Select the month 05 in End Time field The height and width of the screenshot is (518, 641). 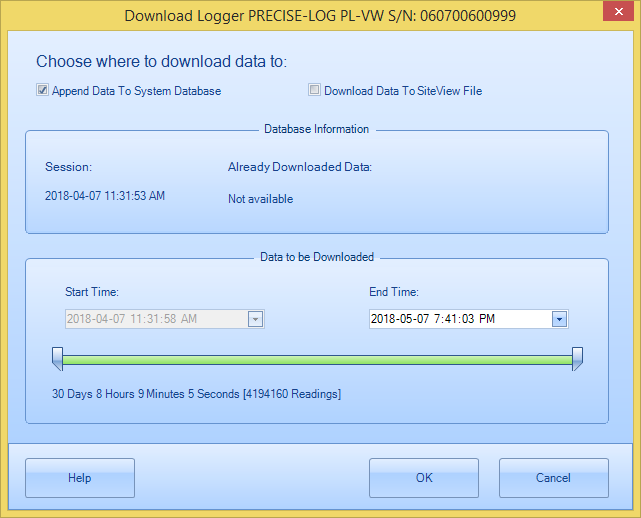coord(407,319)
